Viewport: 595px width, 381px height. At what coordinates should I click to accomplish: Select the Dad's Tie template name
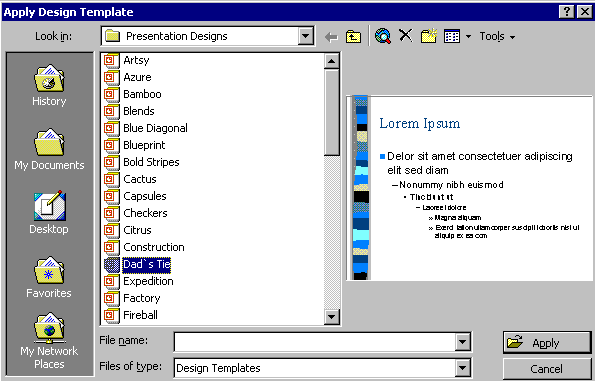[x=146, y=264]
